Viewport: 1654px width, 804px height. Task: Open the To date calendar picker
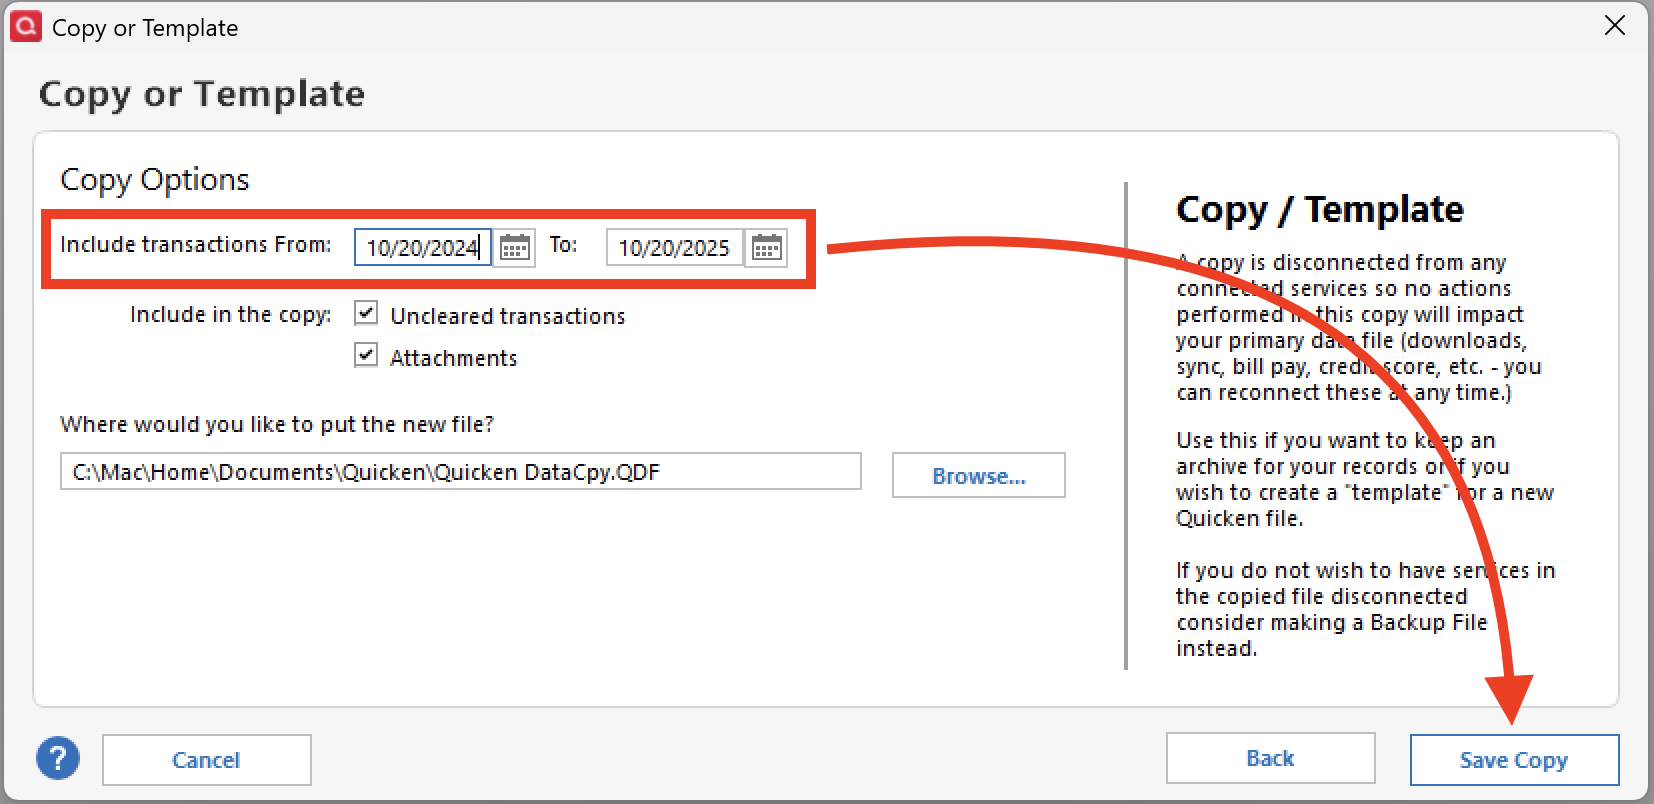pos(766,248)
